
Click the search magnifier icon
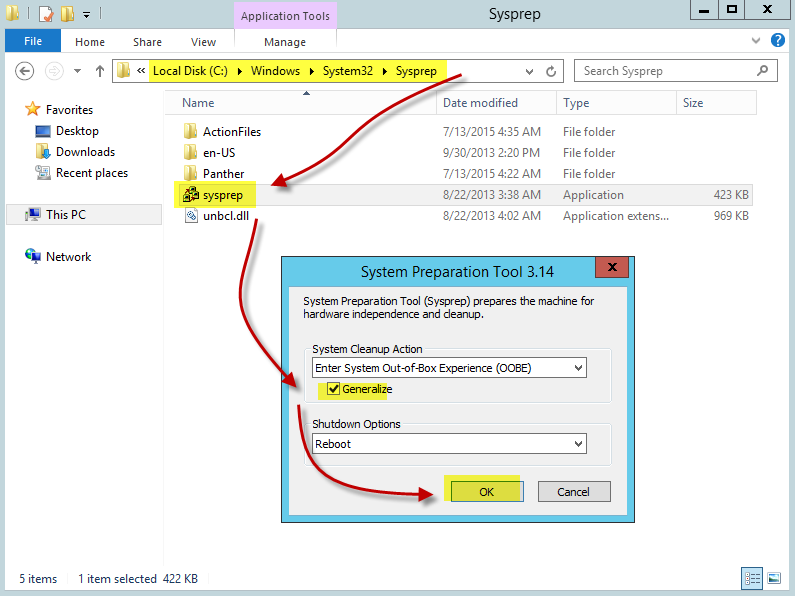[762, 71]
